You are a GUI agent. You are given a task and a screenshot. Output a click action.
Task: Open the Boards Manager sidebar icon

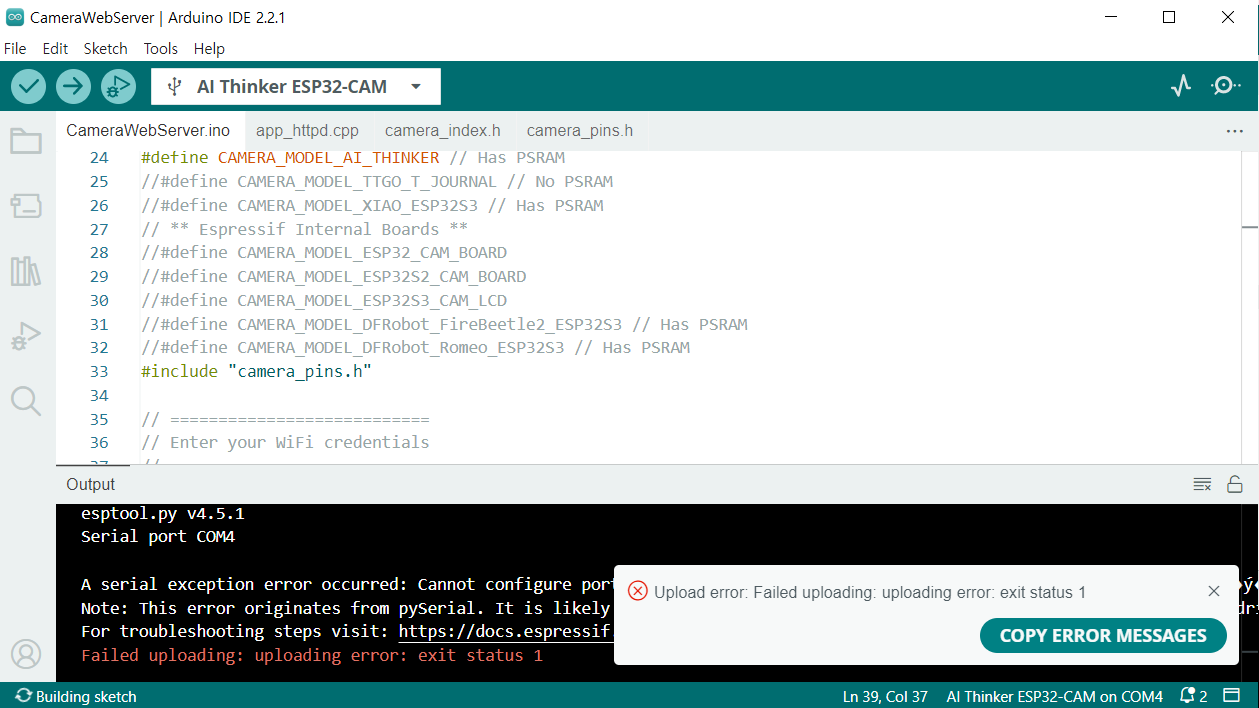point(26,206)
